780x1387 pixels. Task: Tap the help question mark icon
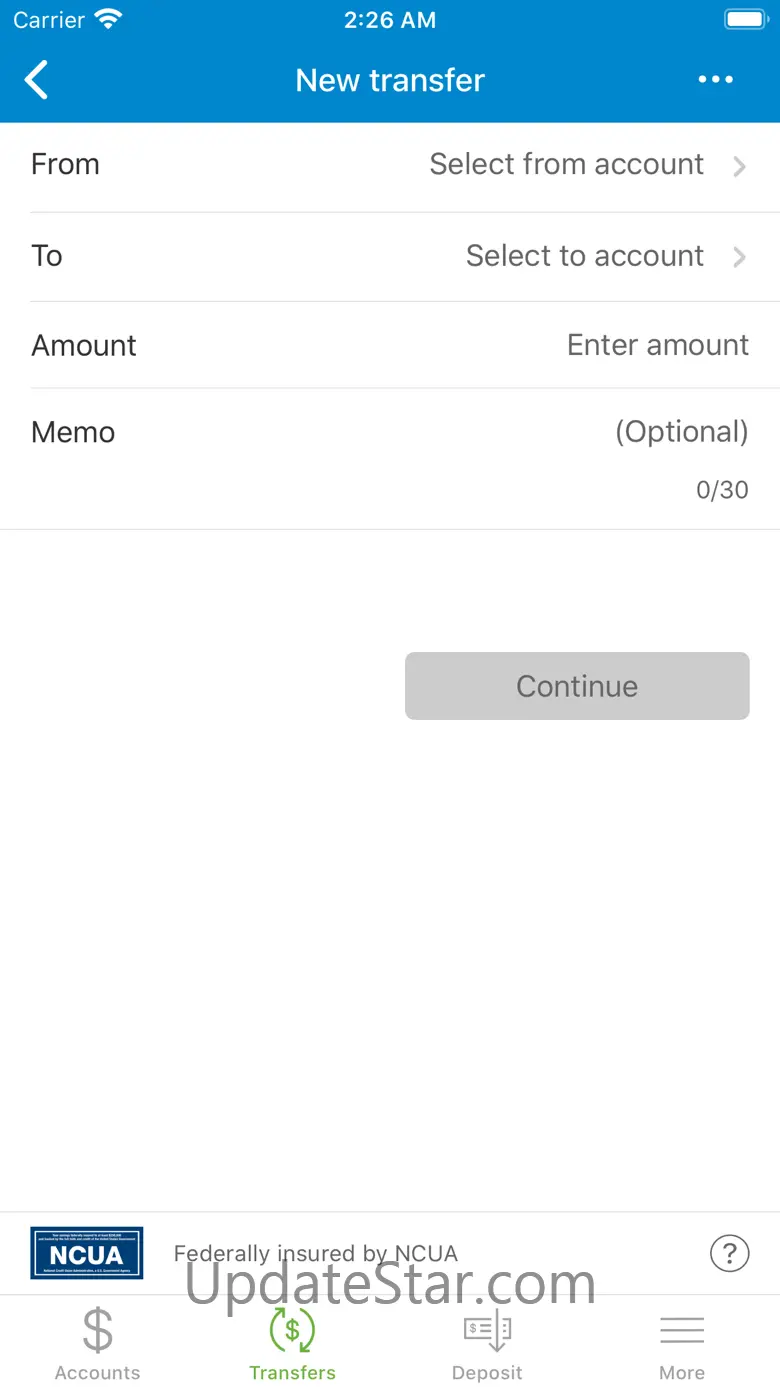(729, 1252)
